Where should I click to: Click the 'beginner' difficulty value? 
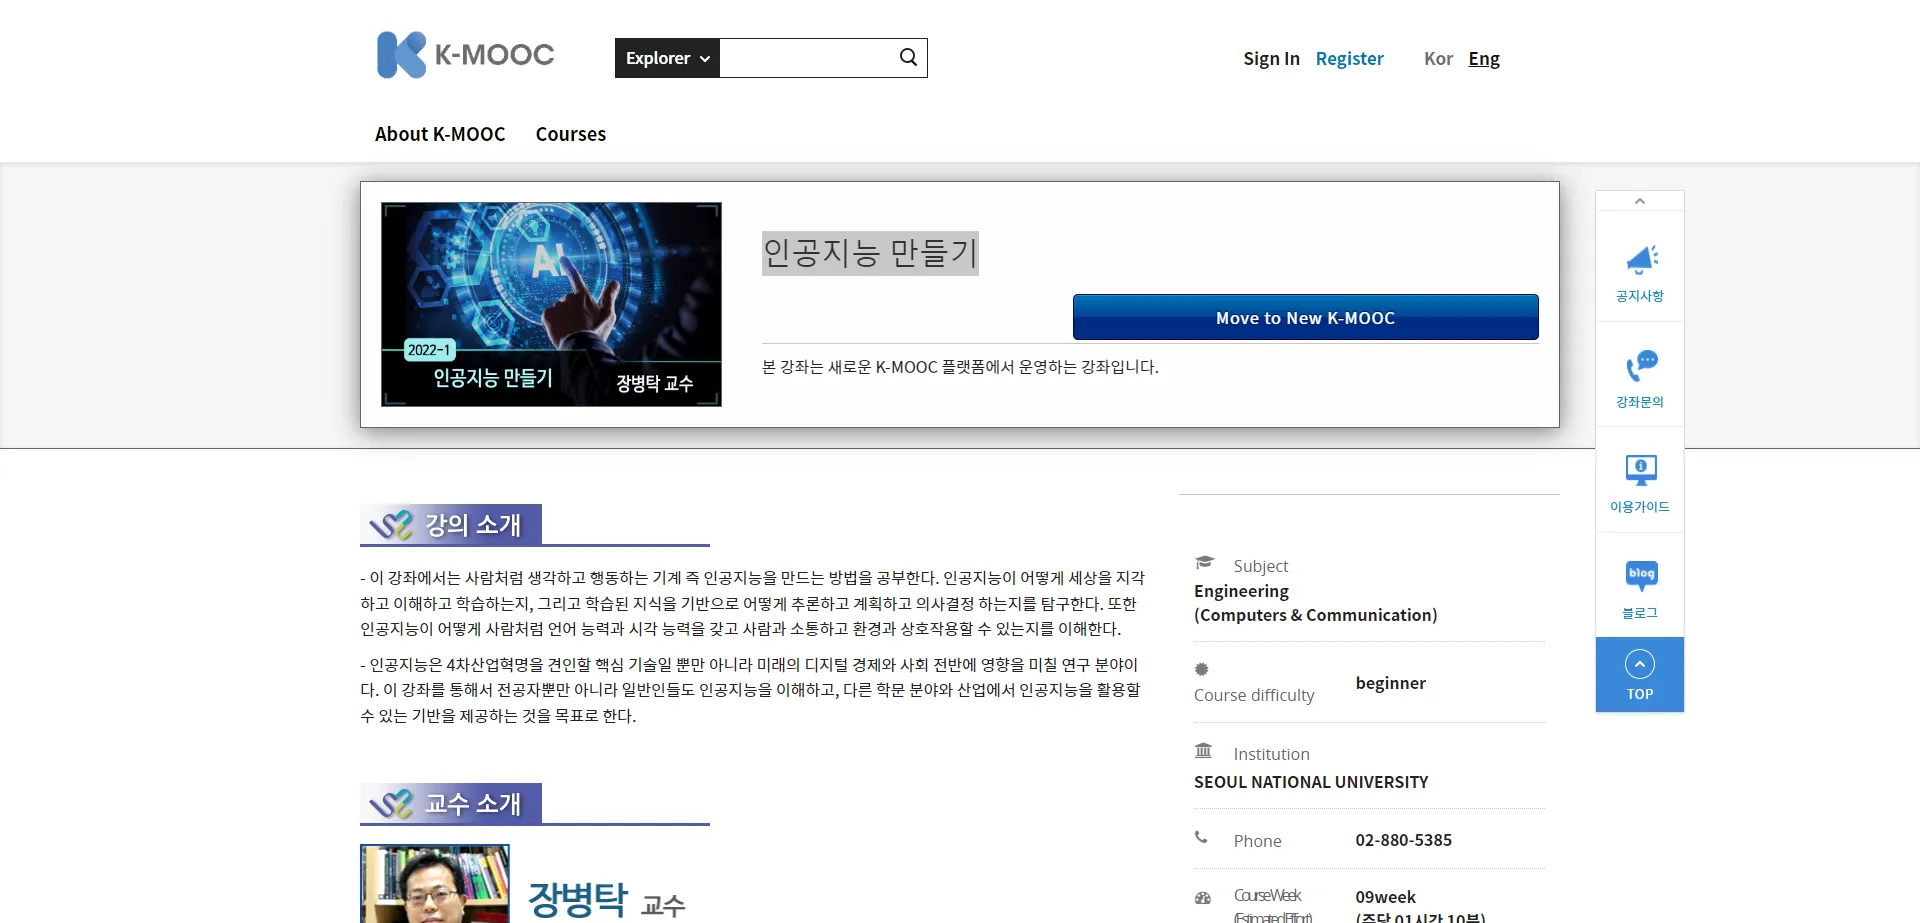click(1390, 683)
